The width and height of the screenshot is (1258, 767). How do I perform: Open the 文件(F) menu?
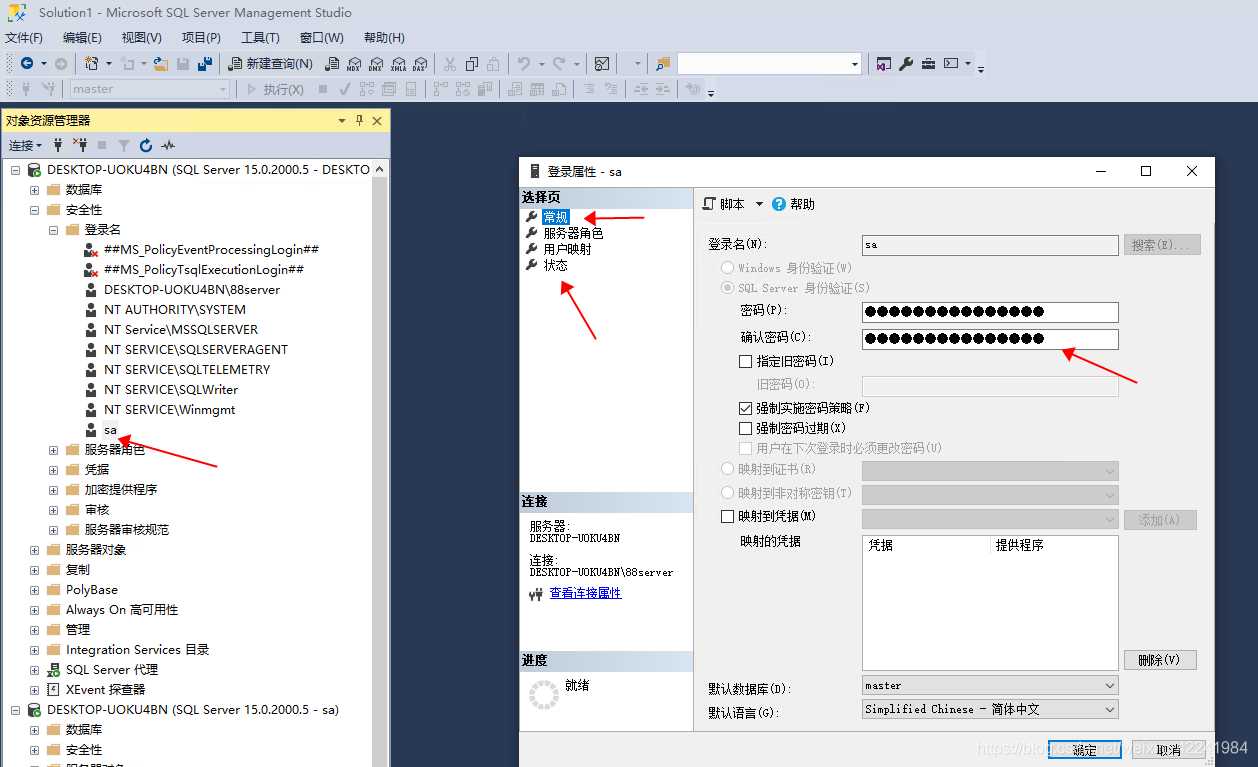point(24,38)
